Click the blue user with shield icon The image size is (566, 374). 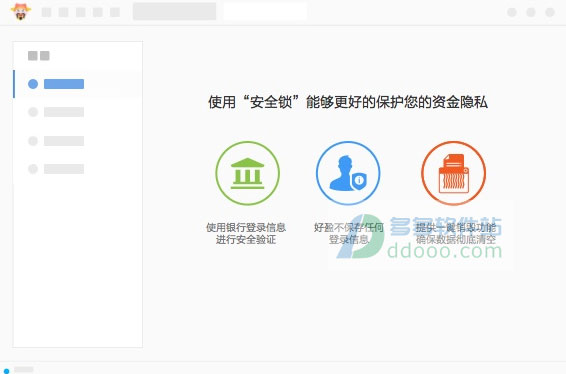tap(348, 173)
